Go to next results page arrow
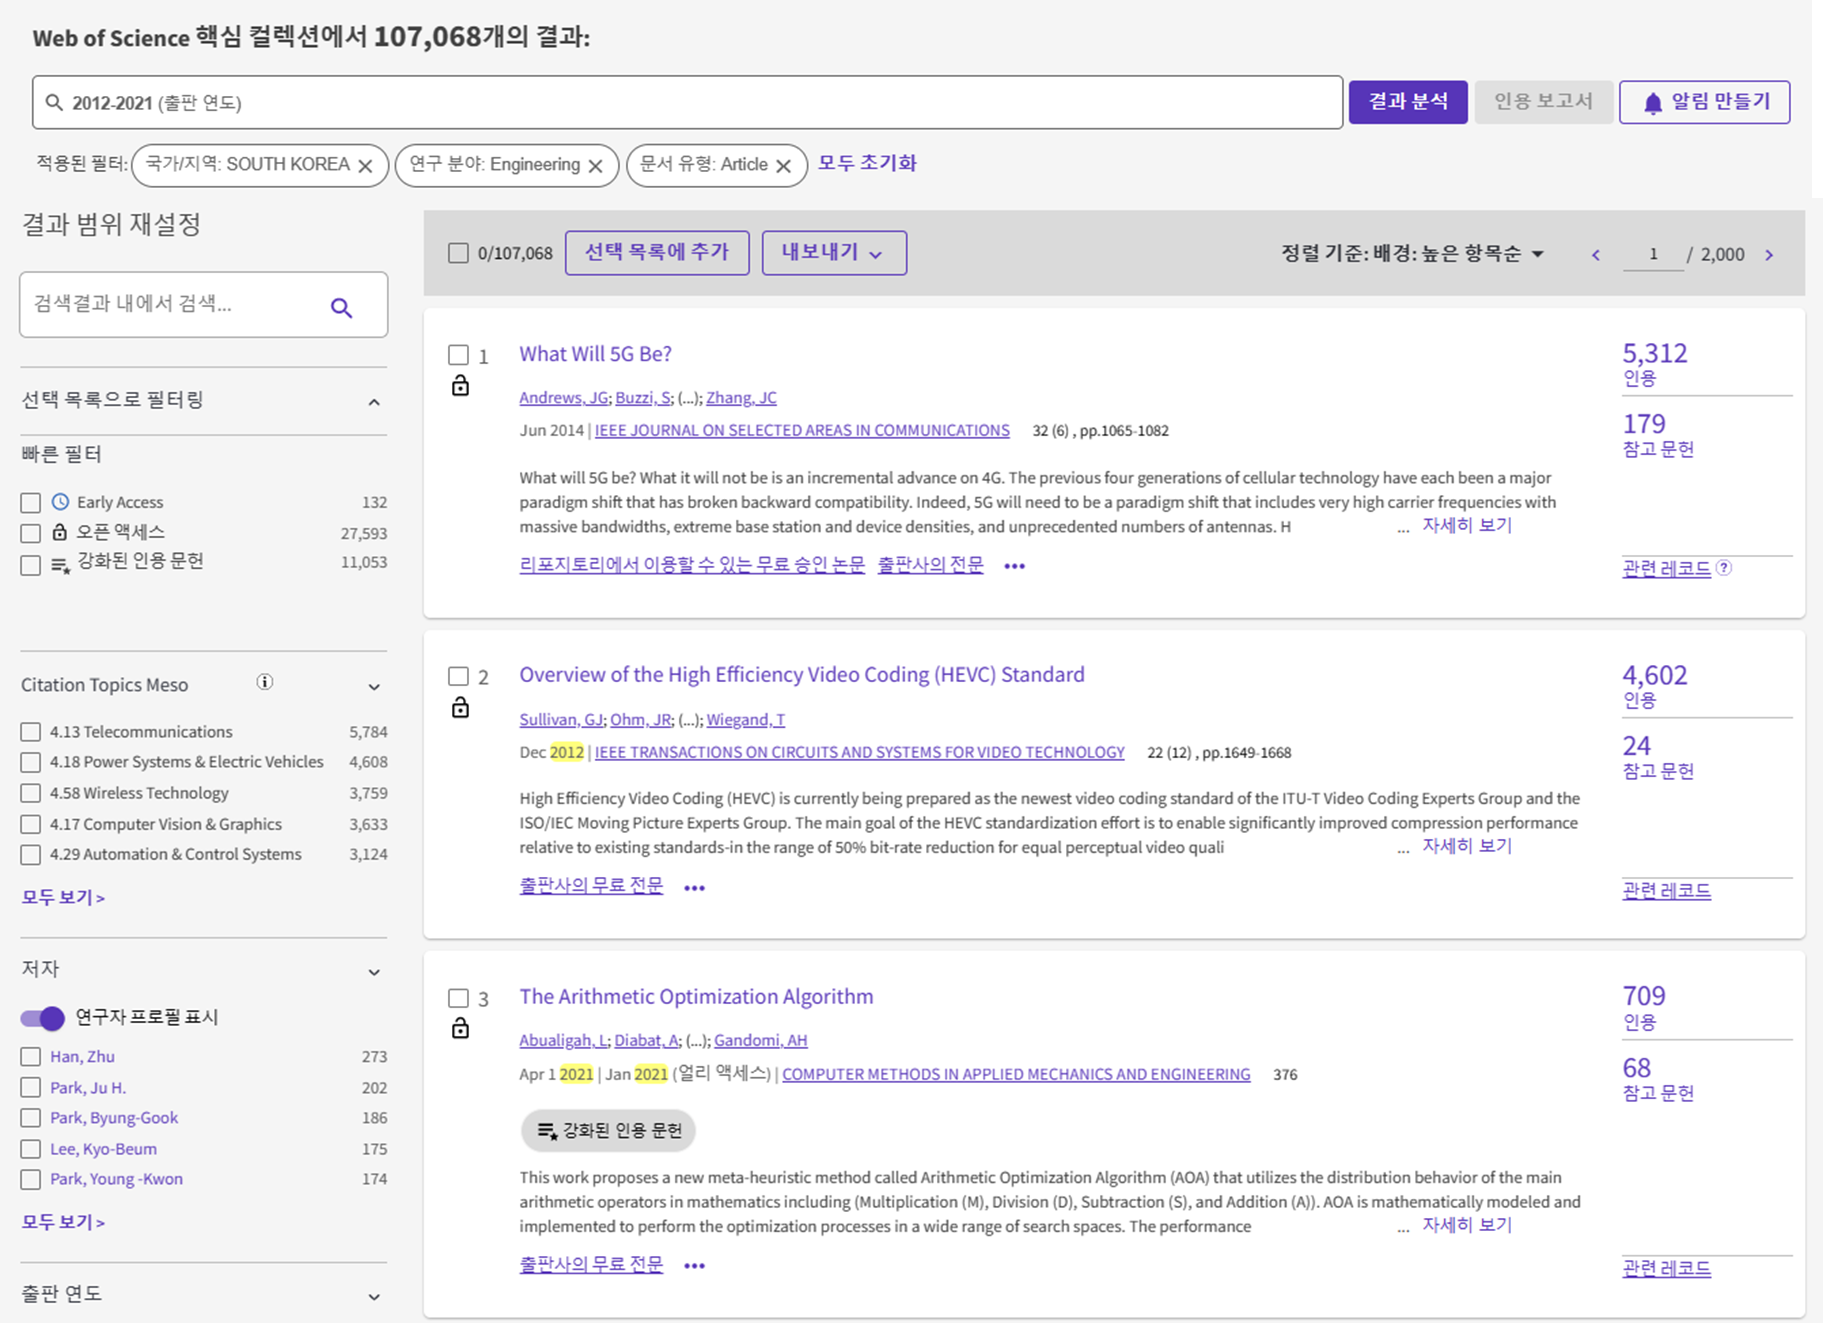1823x1323 pixels. [x=1769, y=255]
